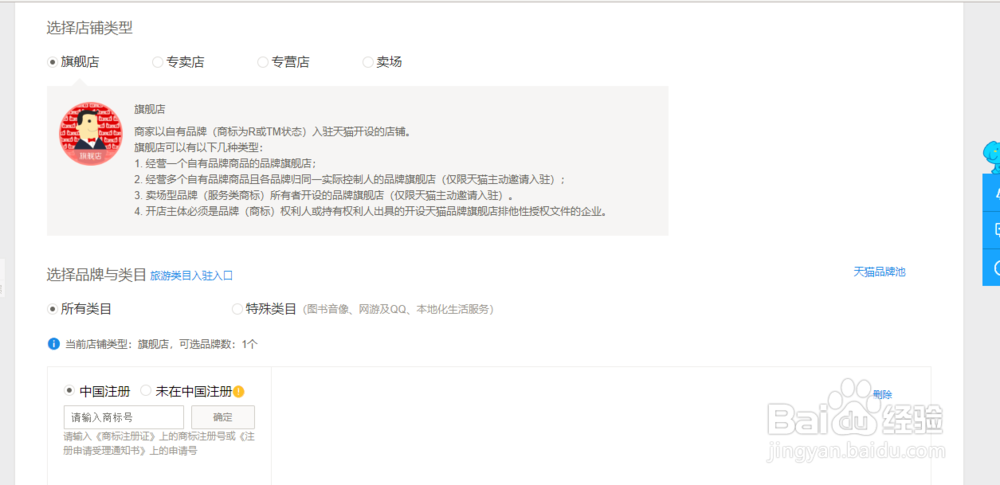1000x485 pixels.
Task: Click the top blue floating sidebar button
Action: coord(991,193)
